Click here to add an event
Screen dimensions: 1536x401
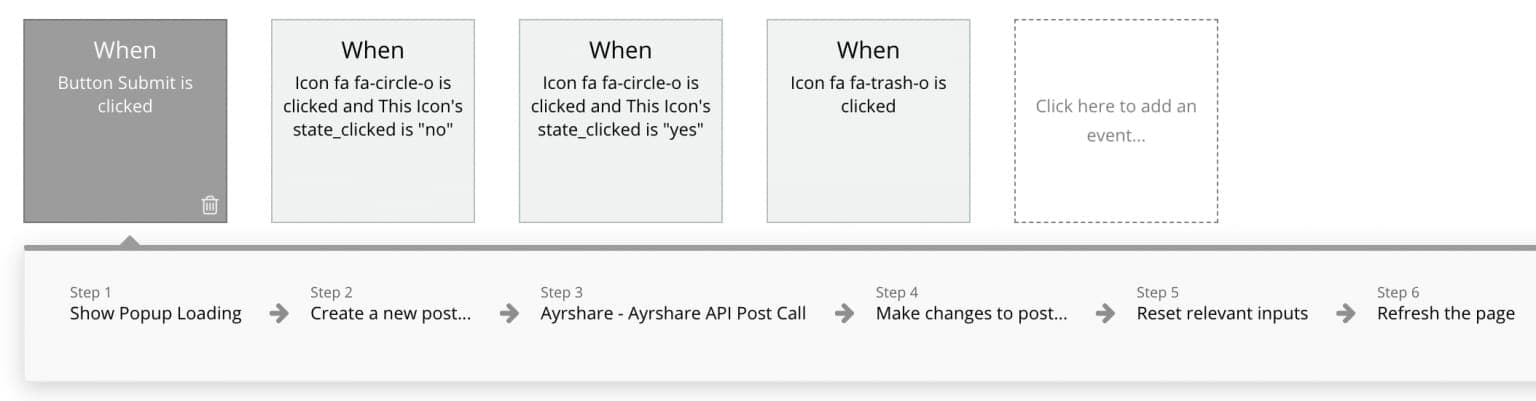[x=1116, y=121]
